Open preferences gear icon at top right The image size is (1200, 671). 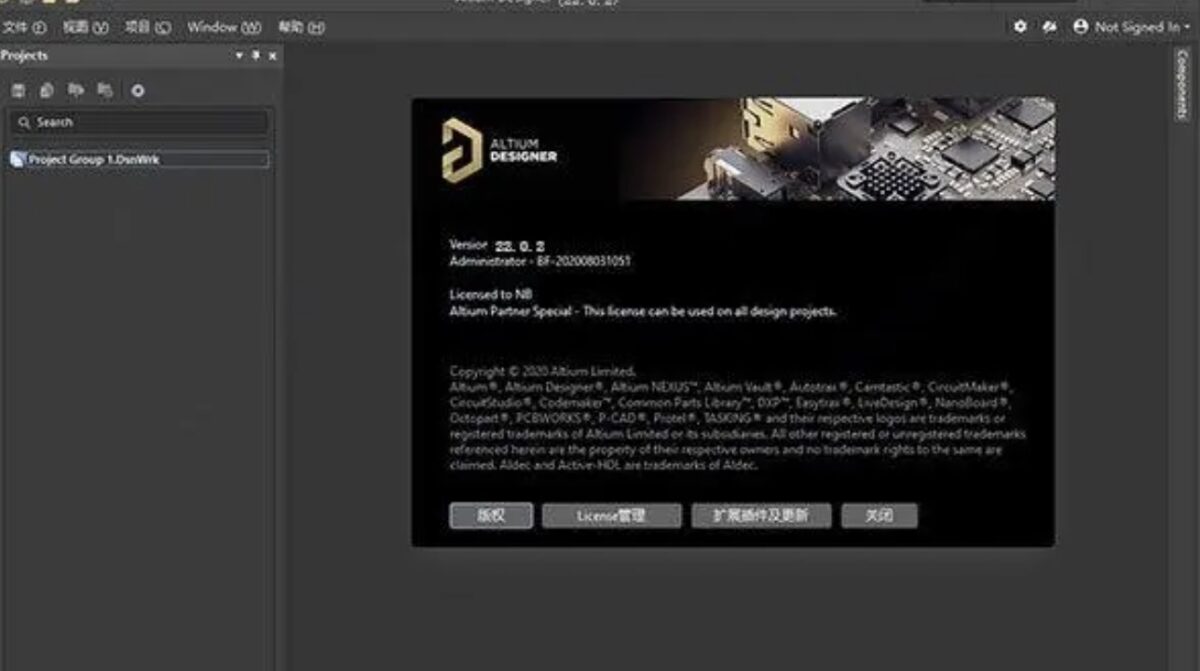point(1020,27)
